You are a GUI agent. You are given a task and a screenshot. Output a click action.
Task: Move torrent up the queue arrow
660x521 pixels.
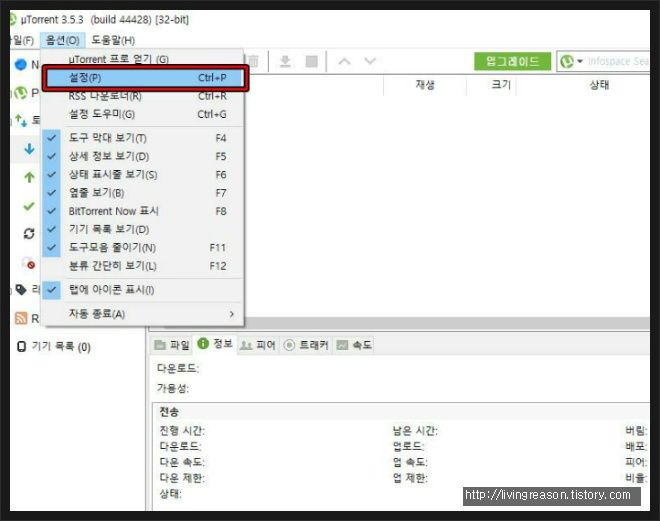[344, 61]
